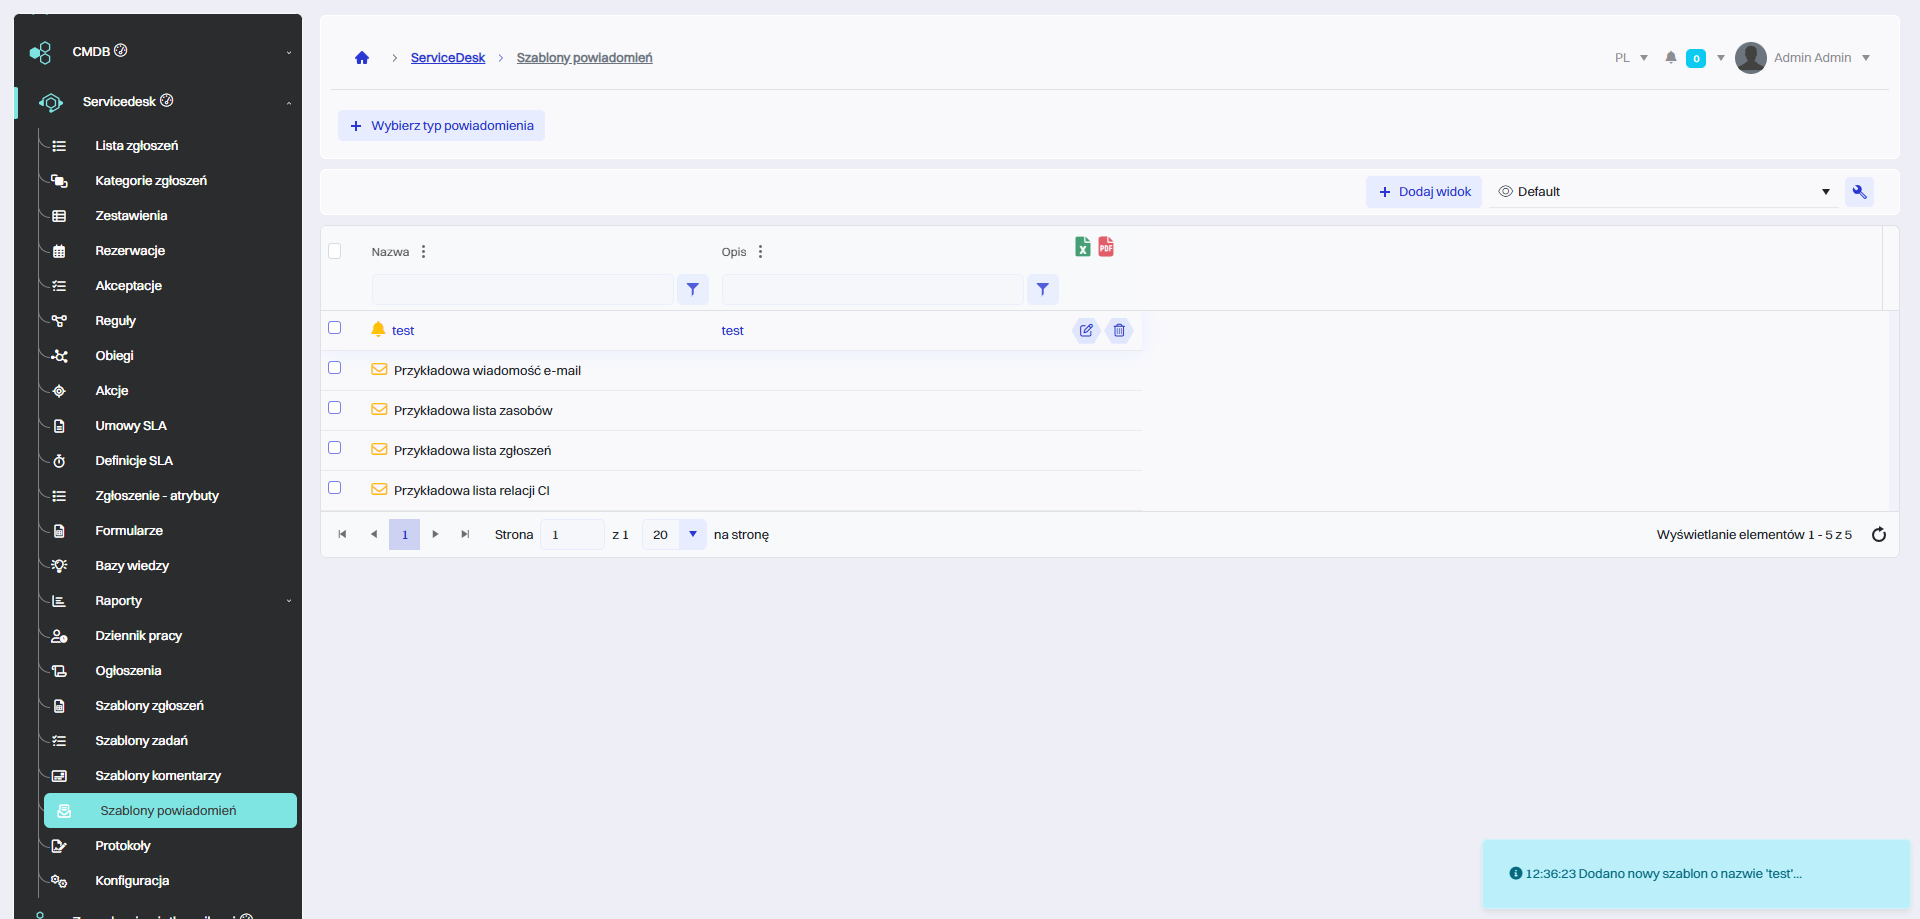Edit the 'test' template row
Screen dimensions: 1920x919
click(x=1086, y=331)
